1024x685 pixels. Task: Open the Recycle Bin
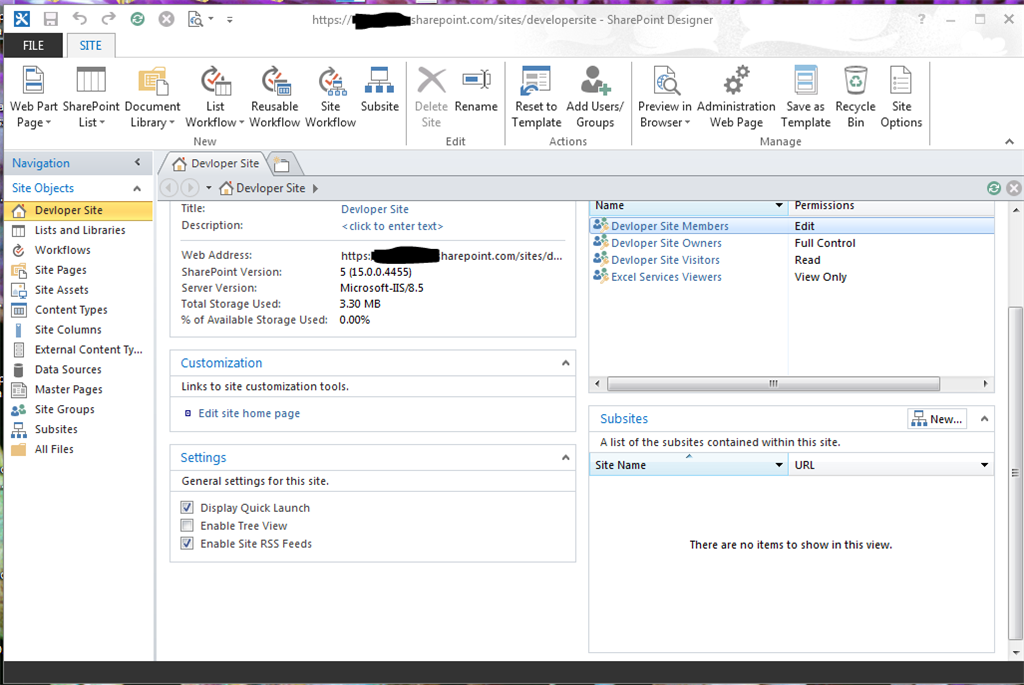856,97
